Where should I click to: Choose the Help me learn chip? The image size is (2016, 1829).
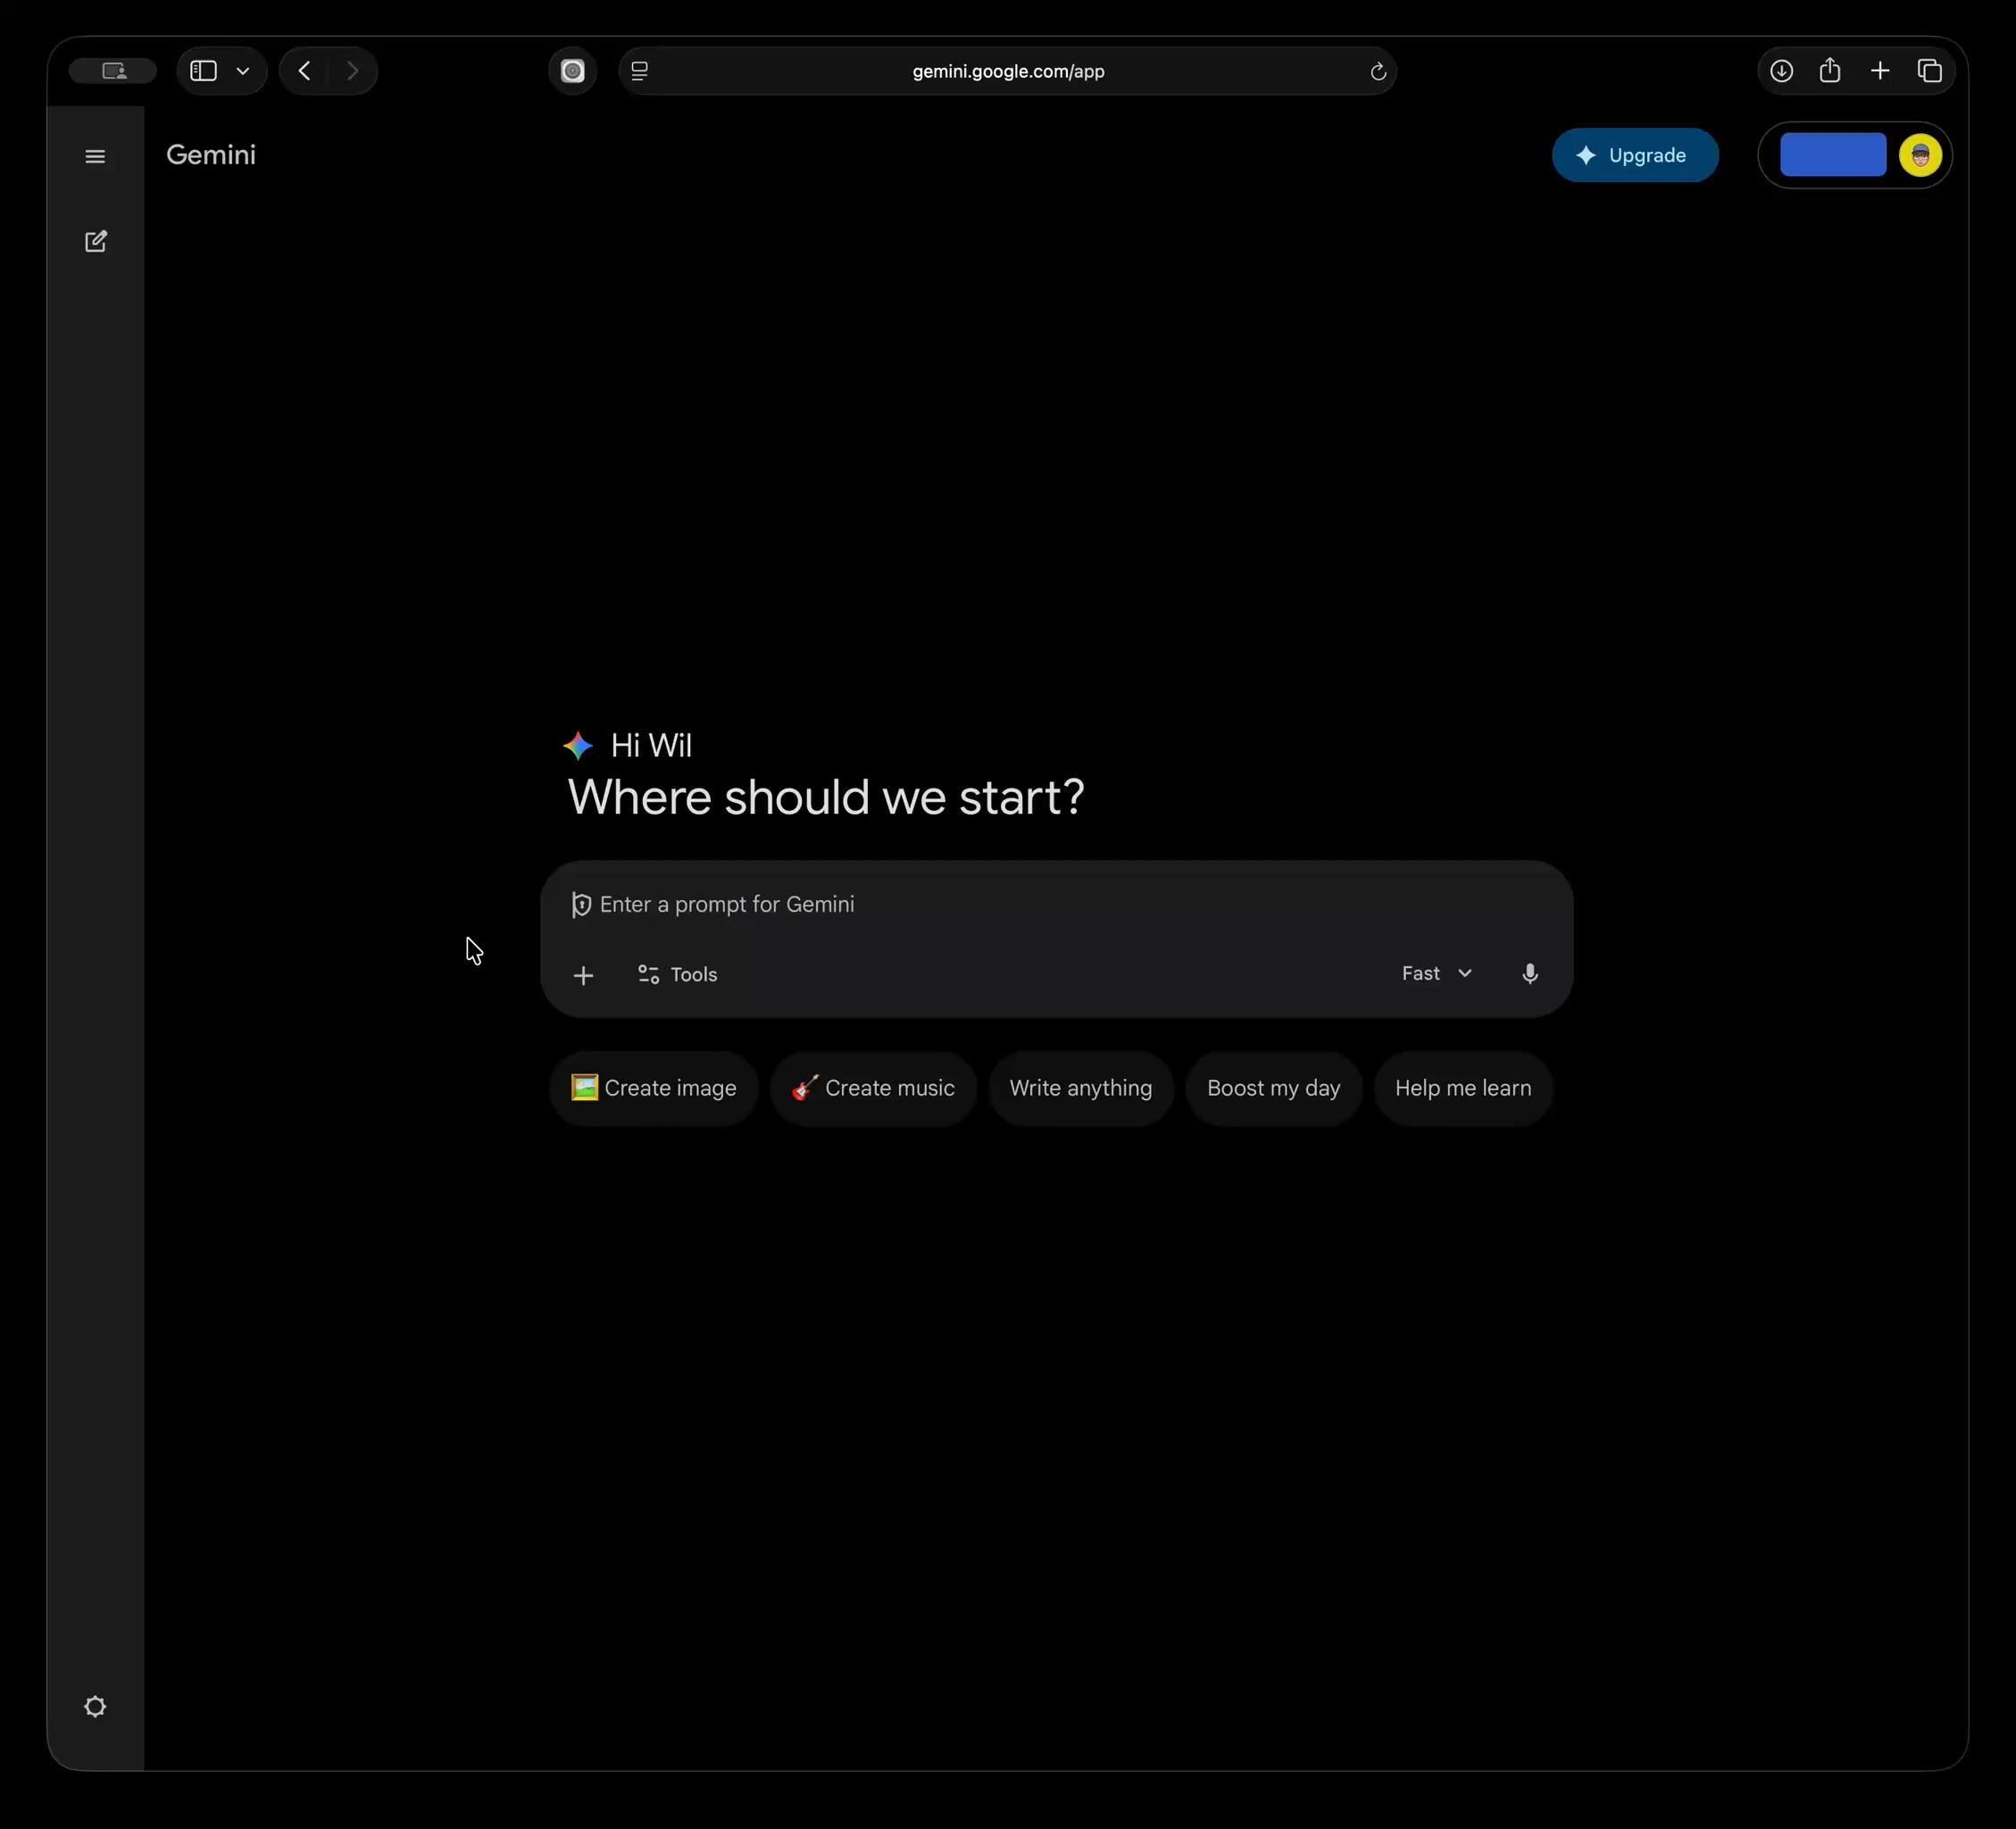[x=1462, y=1088]
